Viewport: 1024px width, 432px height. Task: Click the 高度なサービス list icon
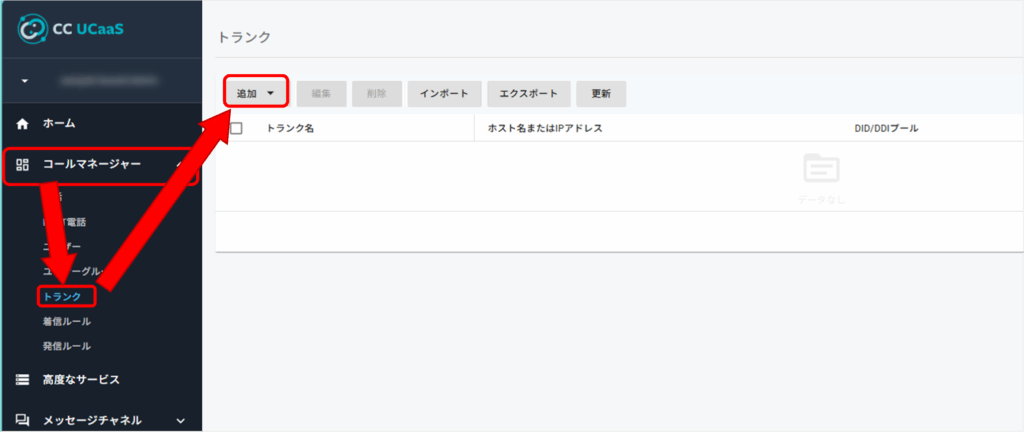point(23,380)
